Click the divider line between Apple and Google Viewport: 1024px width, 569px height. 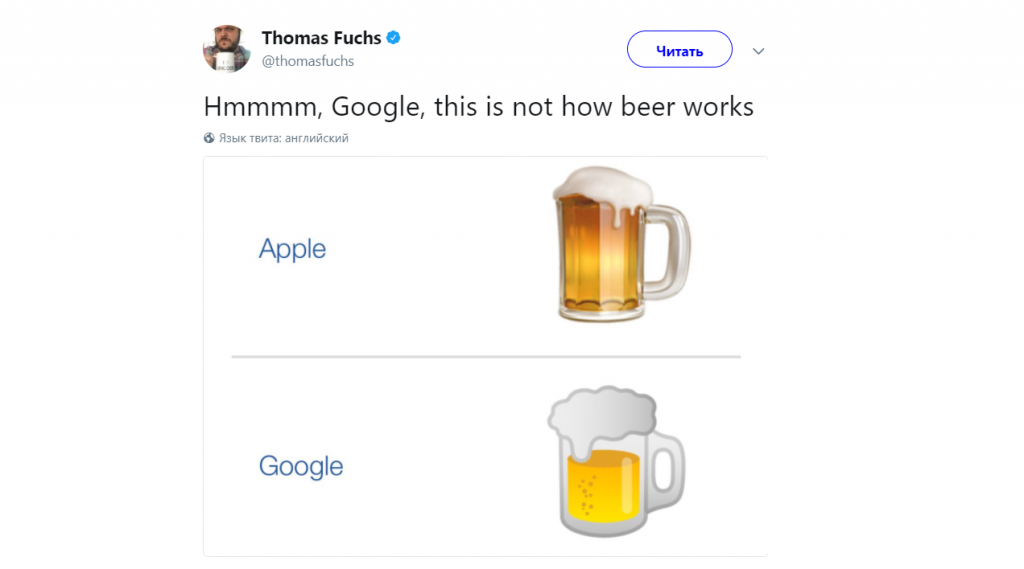[x=486, y=356]
